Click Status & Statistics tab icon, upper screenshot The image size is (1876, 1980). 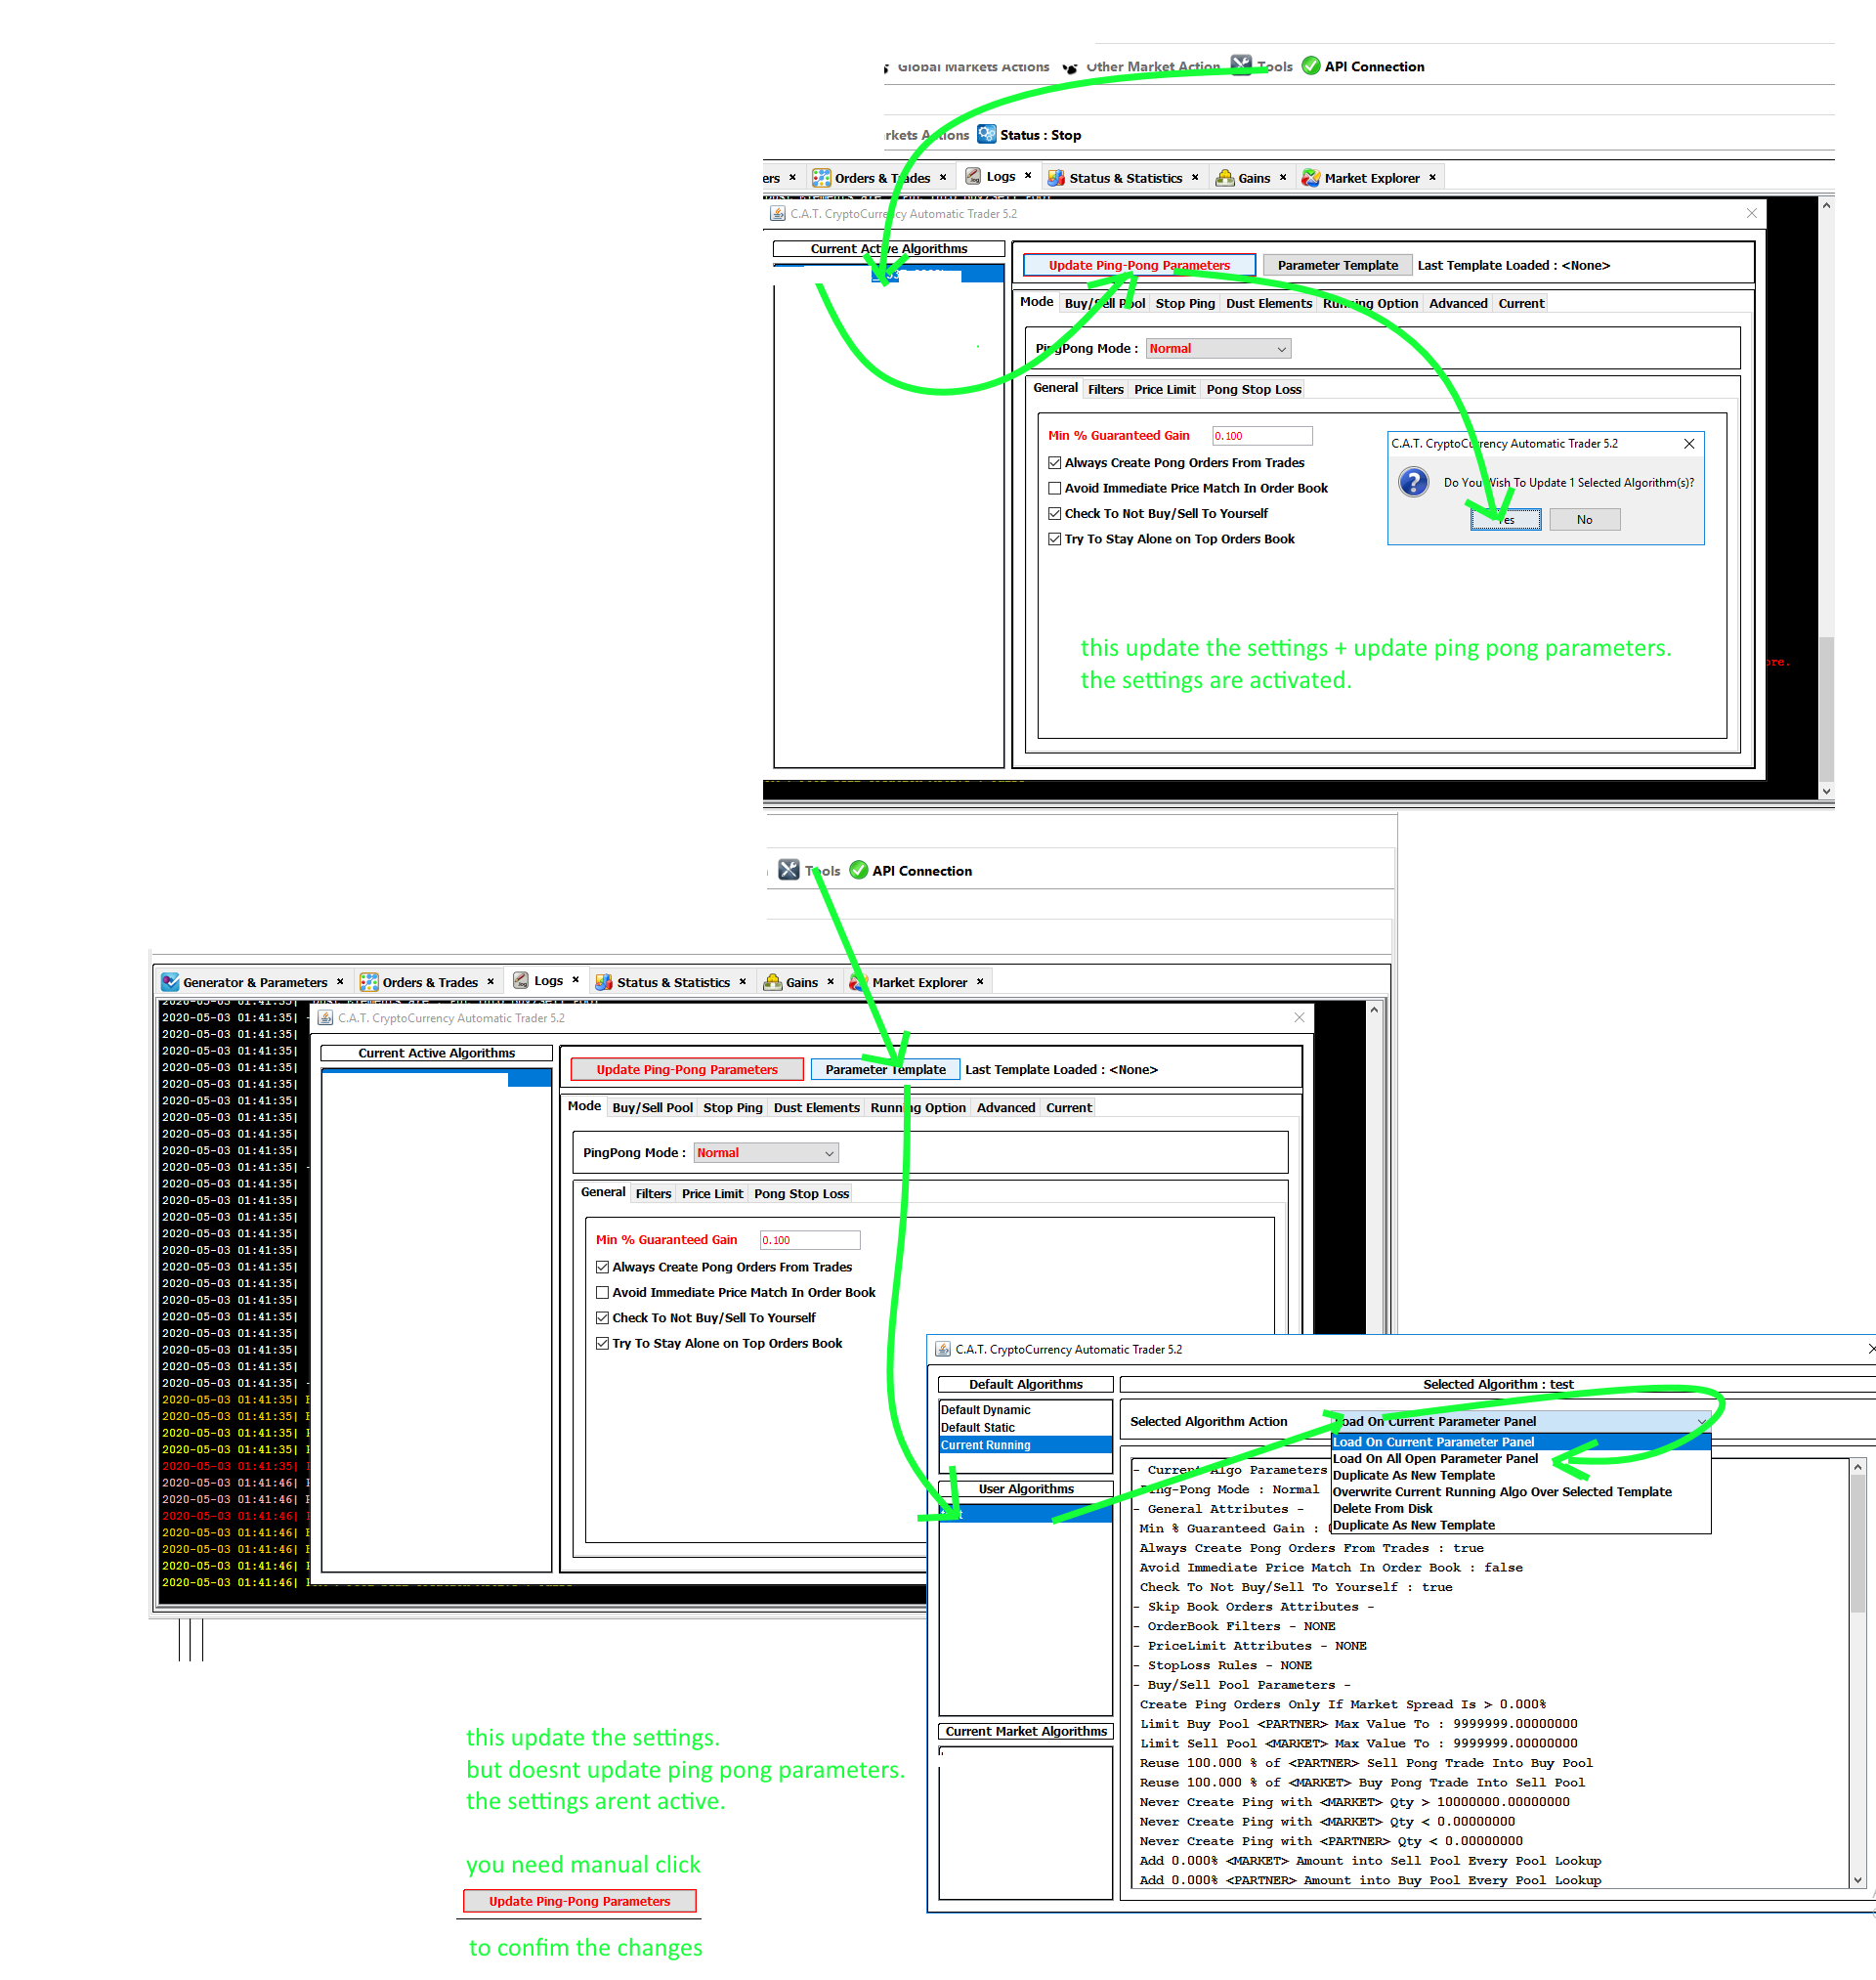[x=1056, y=178]
